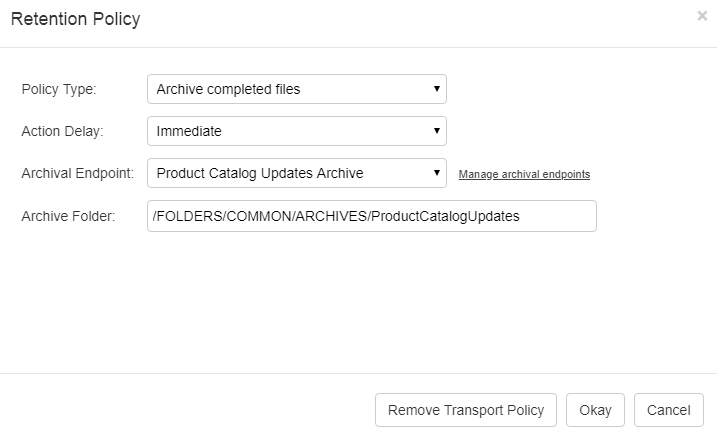Open the Policy Type dropdown

click(x=296, y=89)
